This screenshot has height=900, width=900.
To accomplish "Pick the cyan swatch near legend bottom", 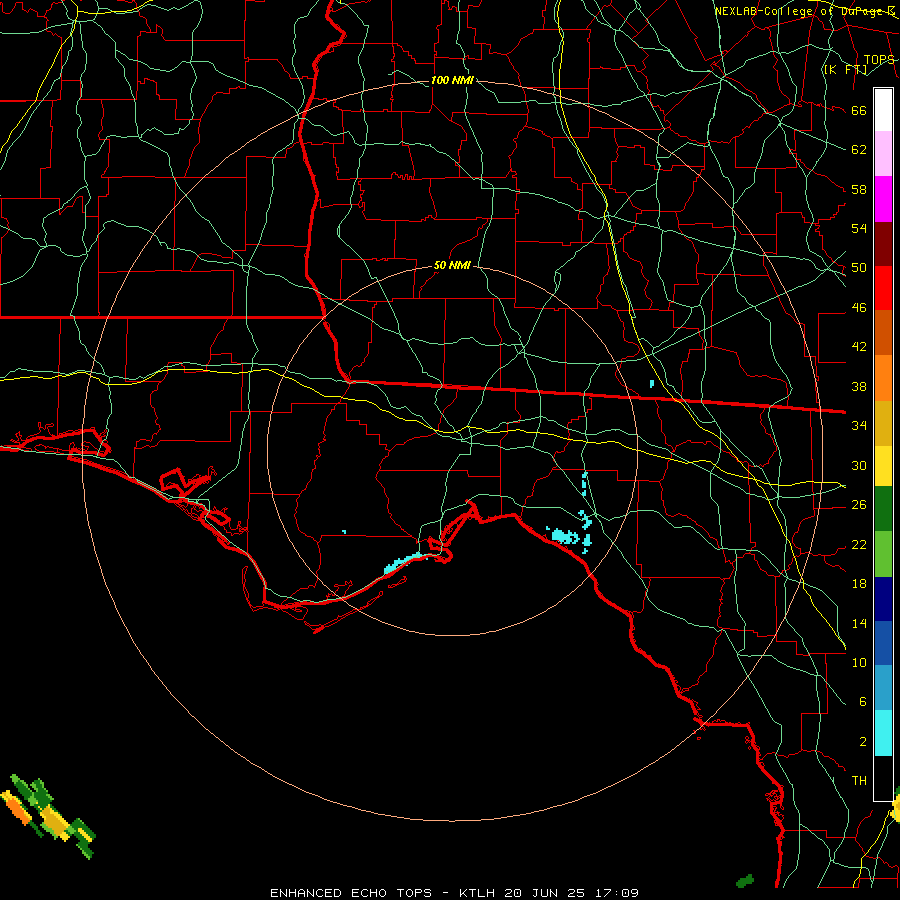I will (x=883, y=732).
